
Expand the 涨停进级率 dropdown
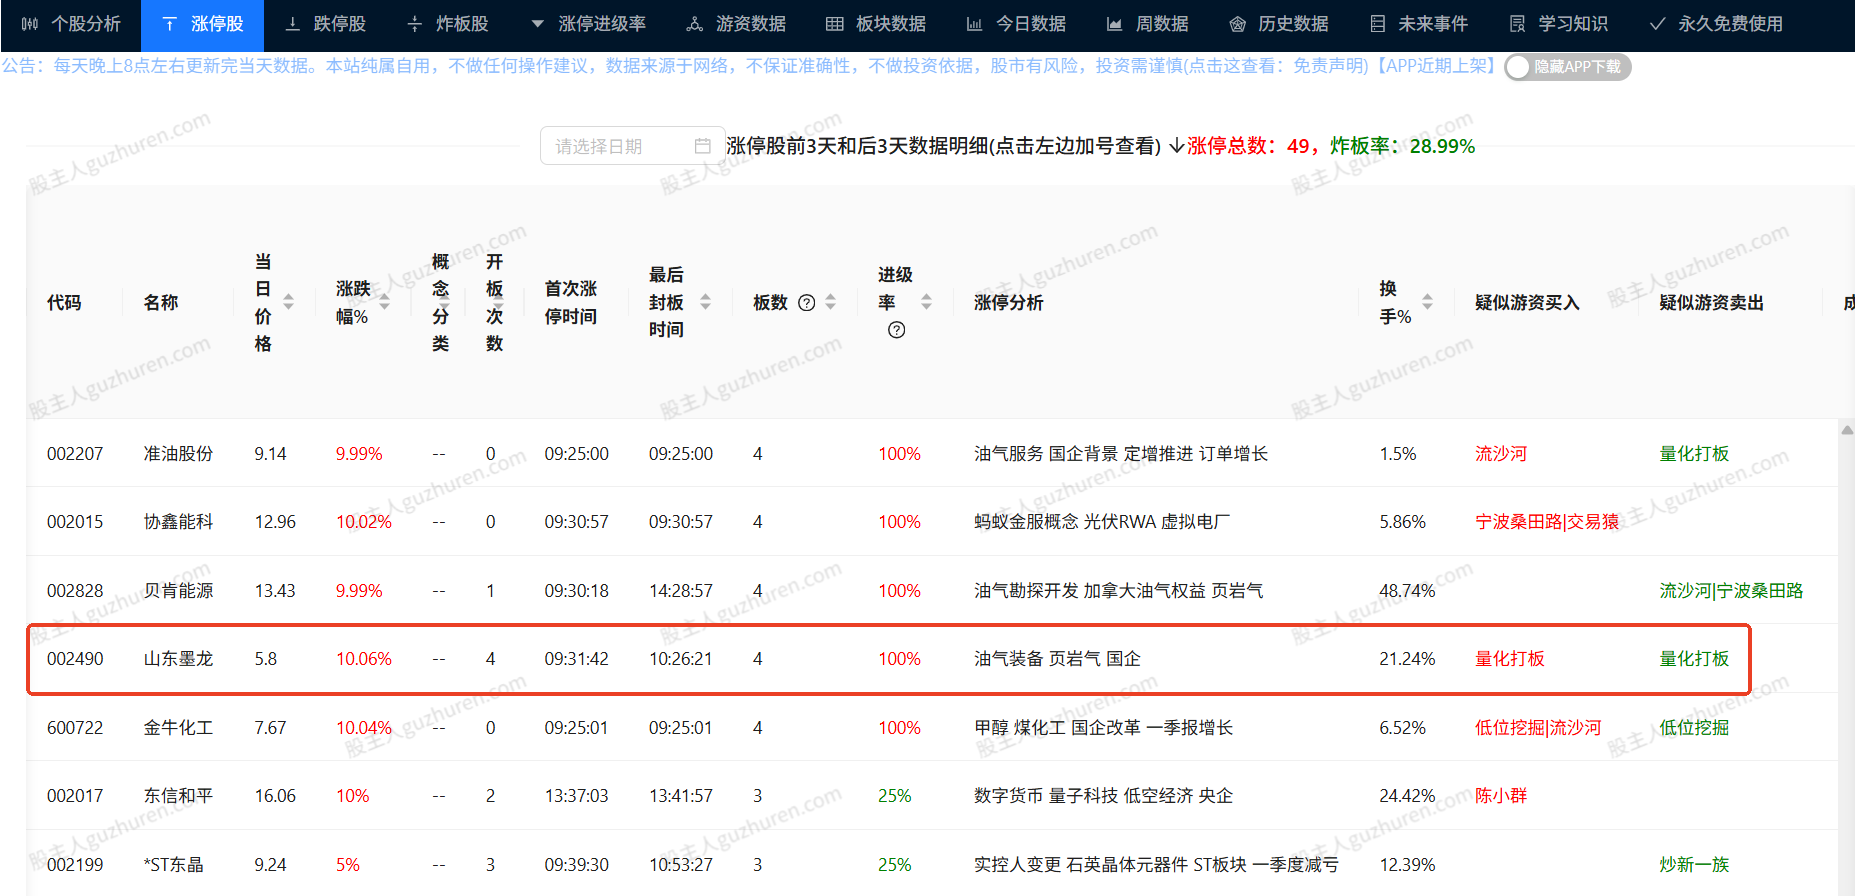coord(588,24)
